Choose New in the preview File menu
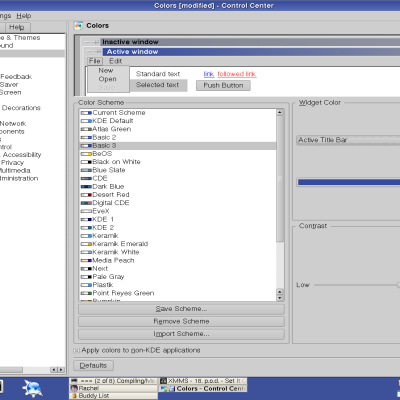This screenshot has height=400, width=400. [106, 71]
